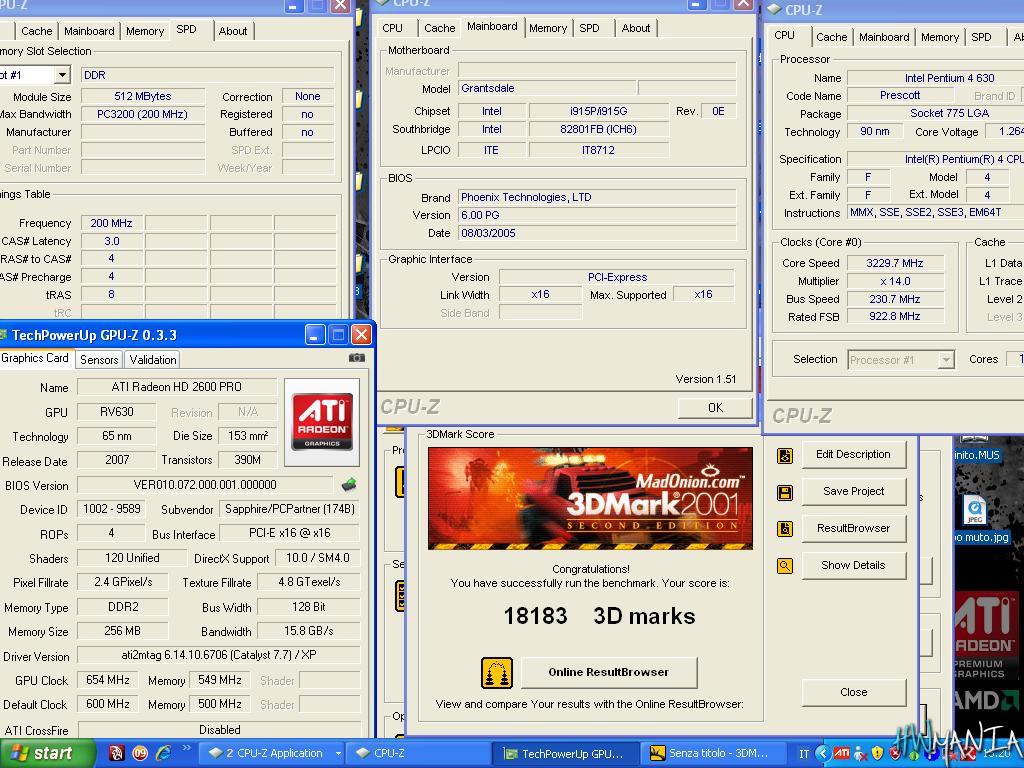Open Mainboard tab in right CPU-Z window
The image size is (1024, 768).
[x=884, y=37]
